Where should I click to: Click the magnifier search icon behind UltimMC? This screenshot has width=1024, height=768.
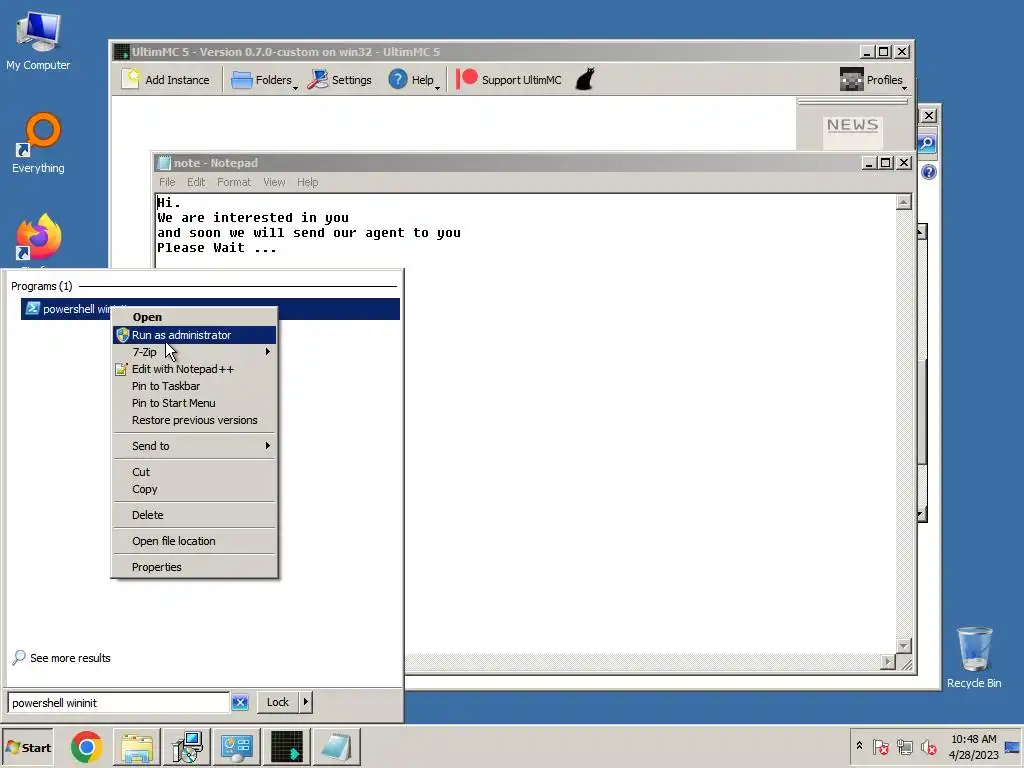927,144
